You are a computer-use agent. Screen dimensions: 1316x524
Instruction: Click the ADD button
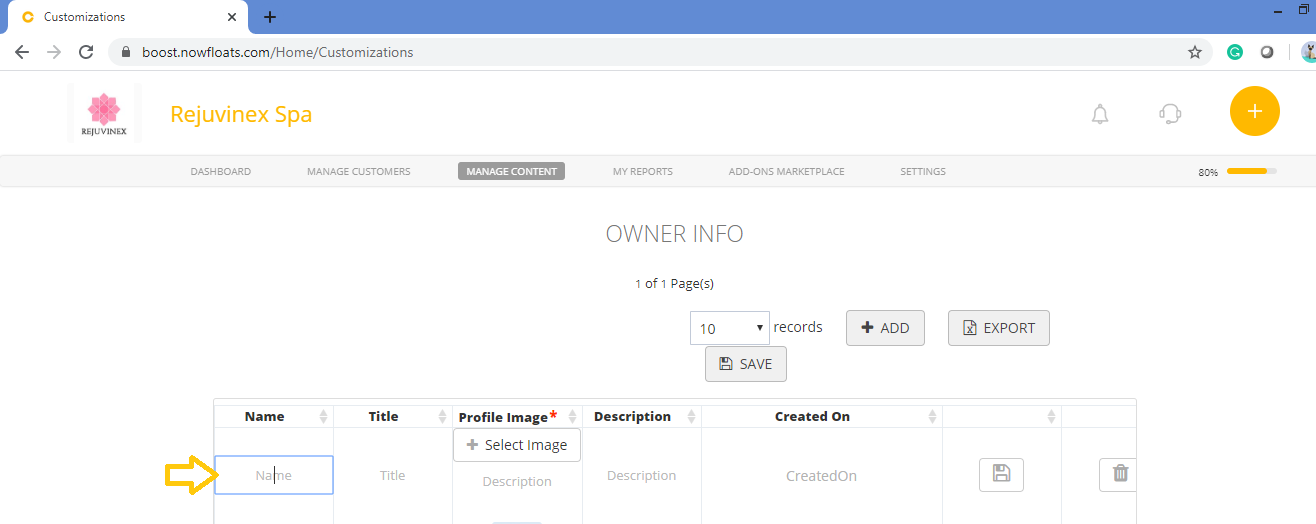pos(885,328)
